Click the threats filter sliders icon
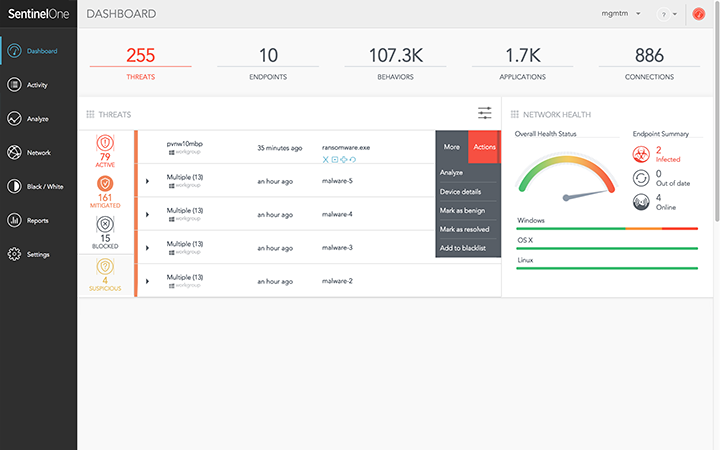Screen dimensions: 720x450 pos(485,114)
